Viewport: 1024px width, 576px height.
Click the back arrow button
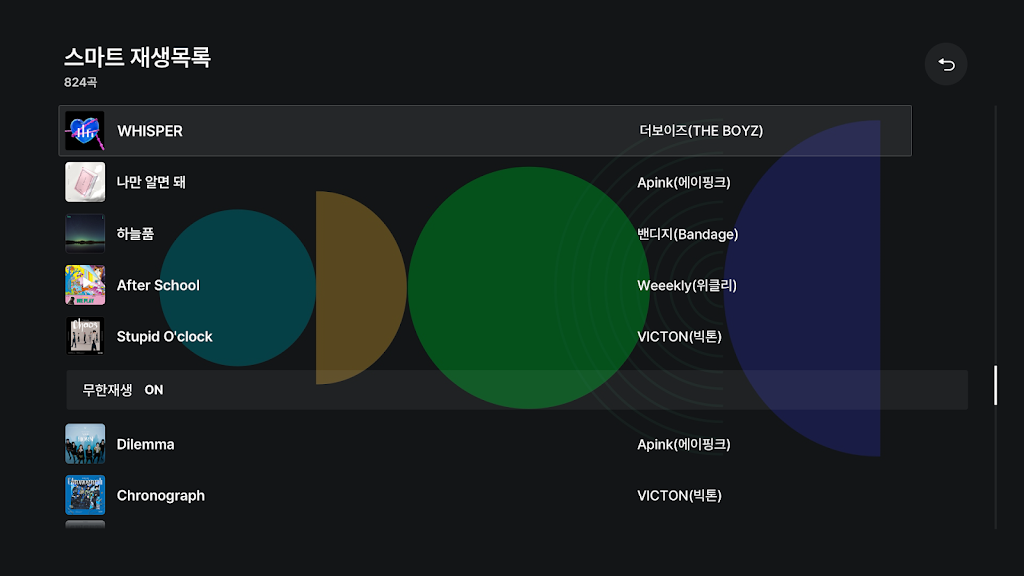pyautogui.click(x=946, y=65)
